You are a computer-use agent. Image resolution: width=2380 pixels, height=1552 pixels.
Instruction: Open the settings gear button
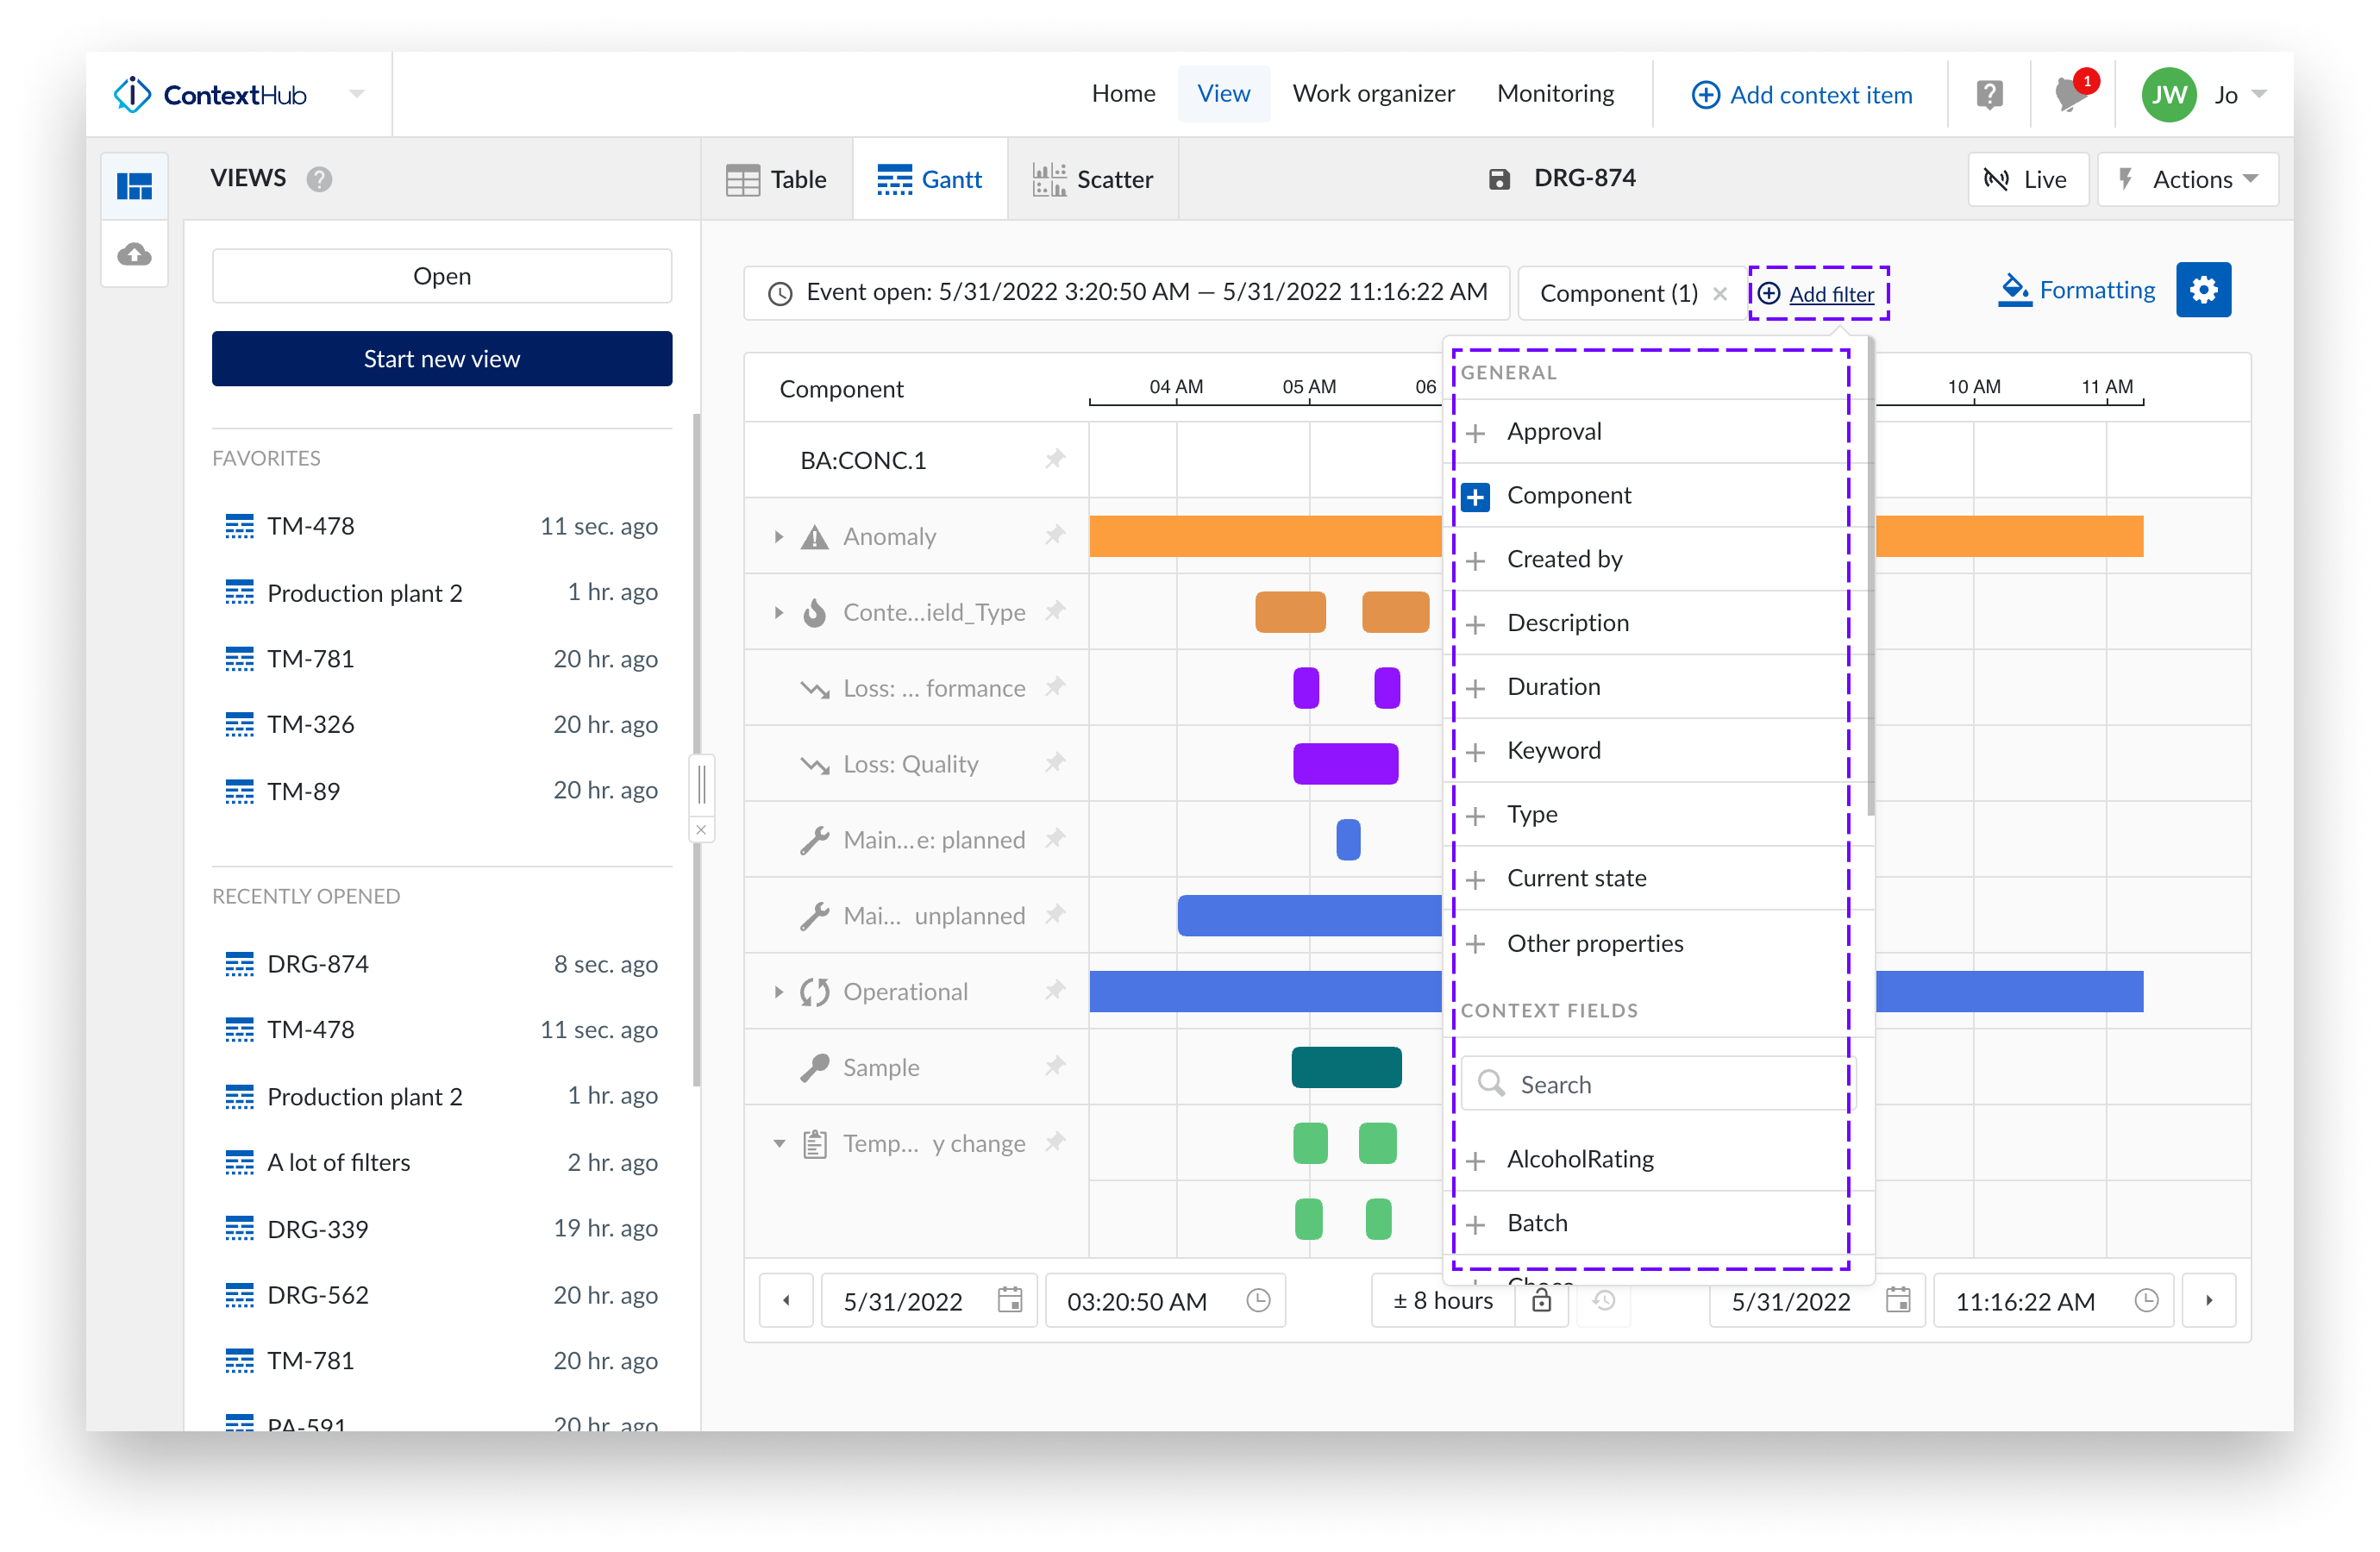coord(2203,291)
